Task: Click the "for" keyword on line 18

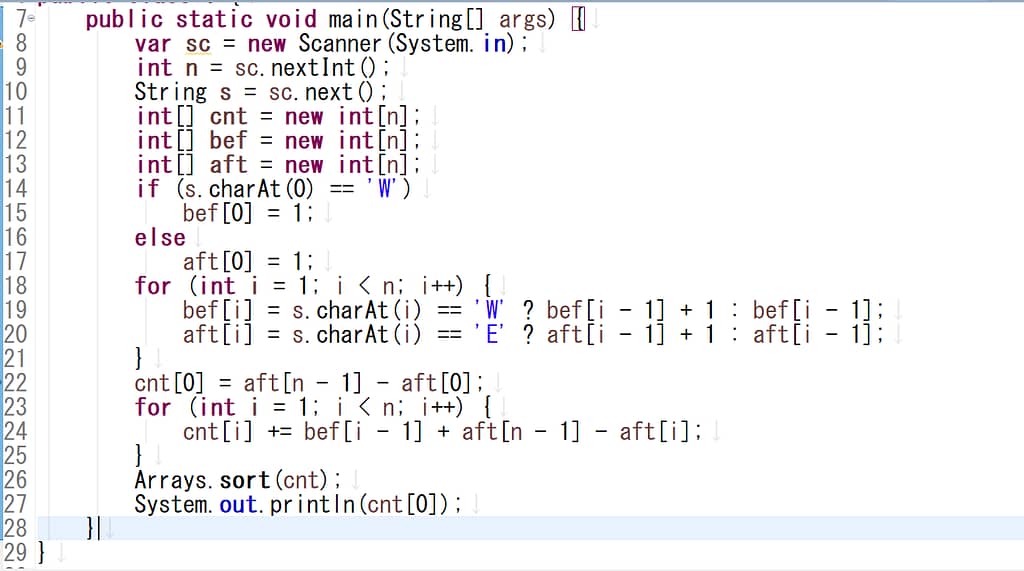Action: 153,286
